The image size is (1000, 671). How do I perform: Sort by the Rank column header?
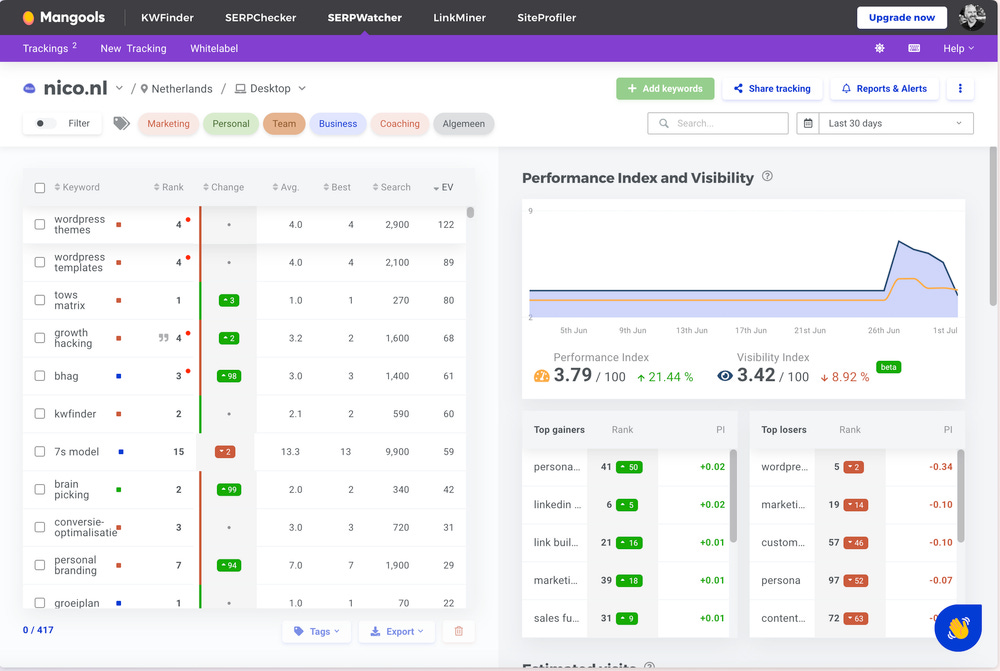[x=168, y=188]
